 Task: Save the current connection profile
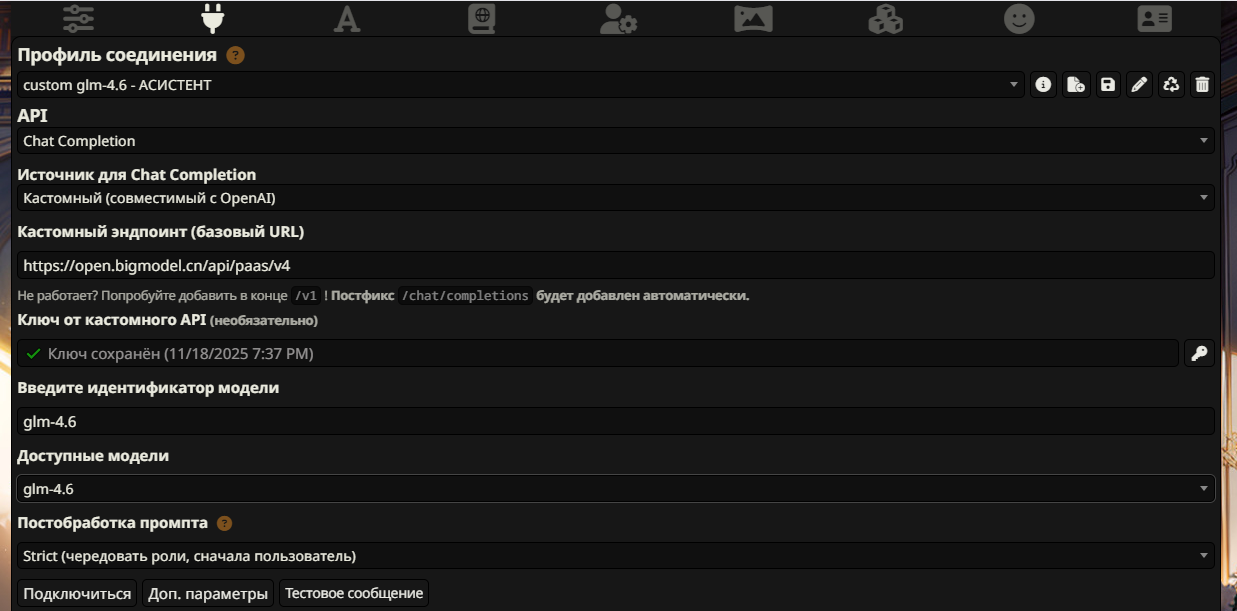coord(1108,85)
